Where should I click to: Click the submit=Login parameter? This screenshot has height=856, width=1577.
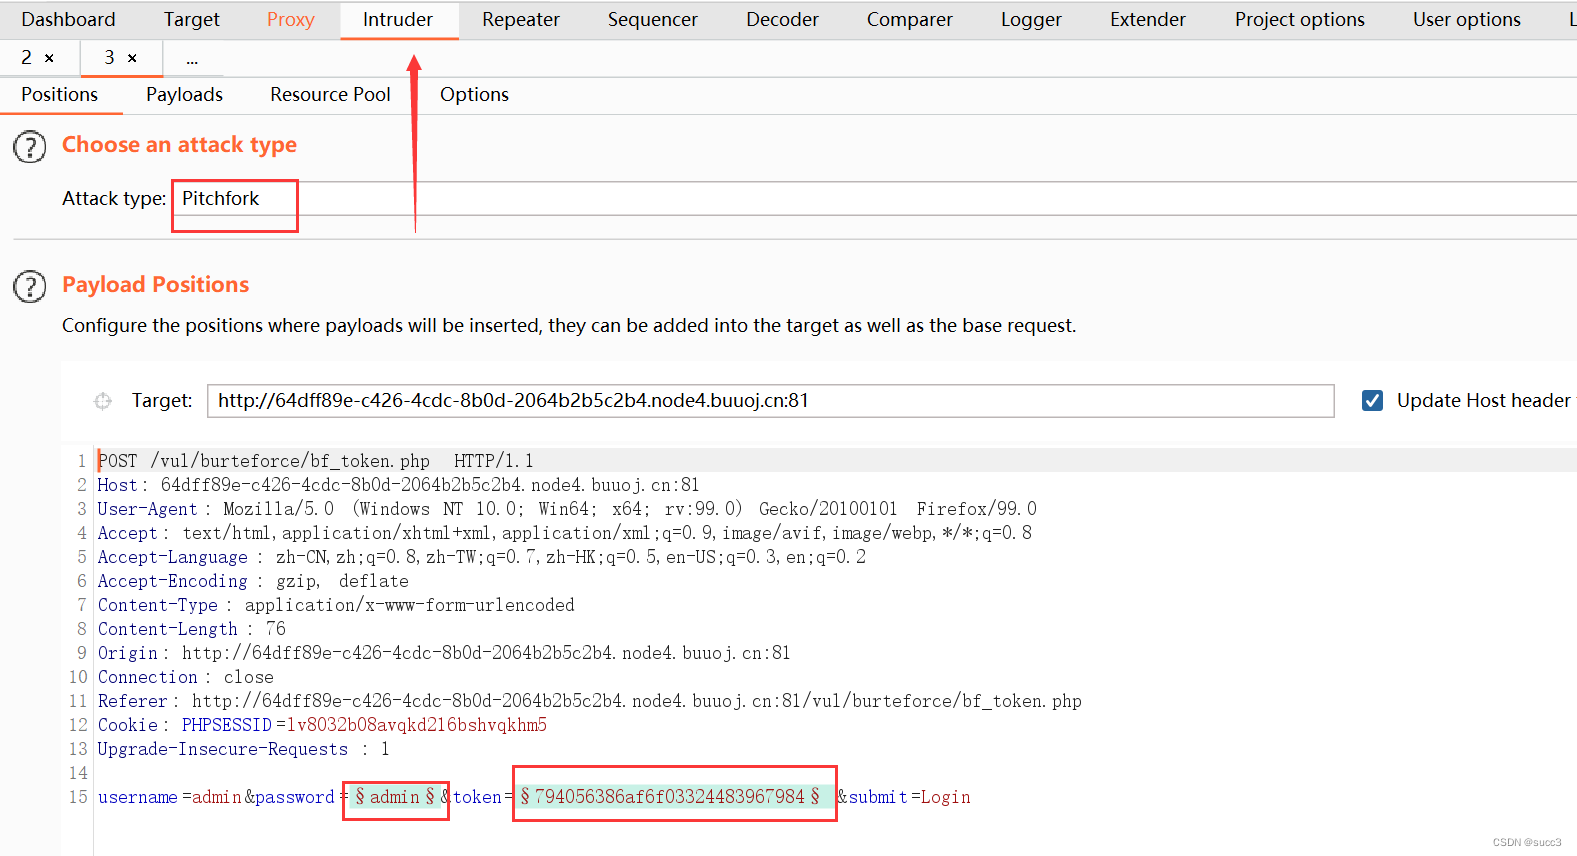pyautogui.click(x=909, y=797)
